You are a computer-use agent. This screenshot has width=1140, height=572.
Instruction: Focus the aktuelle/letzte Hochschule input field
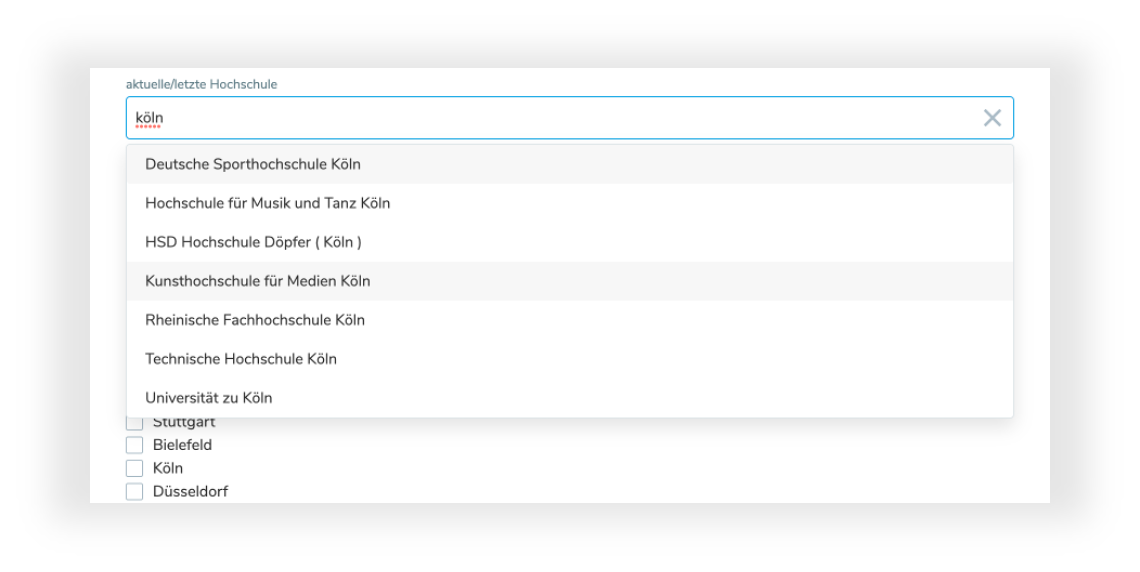(x=560, y=118)
